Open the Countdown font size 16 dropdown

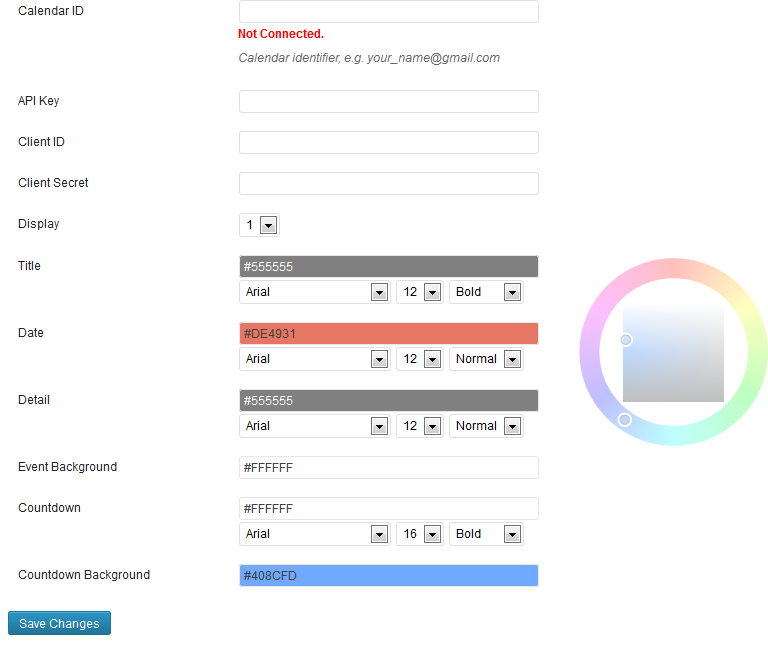coord(420,534)
